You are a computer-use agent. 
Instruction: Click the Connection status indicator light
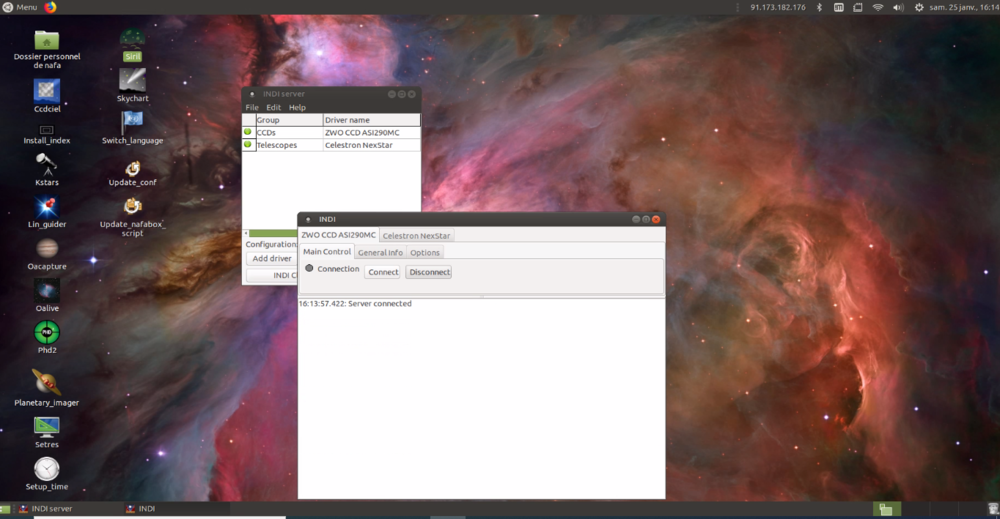tap(309, 268)
